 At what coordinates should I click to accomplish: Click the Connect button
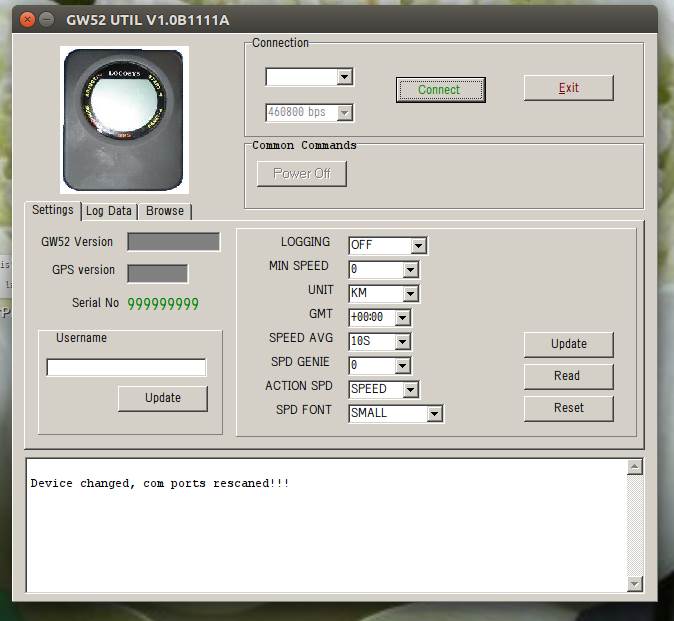tap(439, 90)
